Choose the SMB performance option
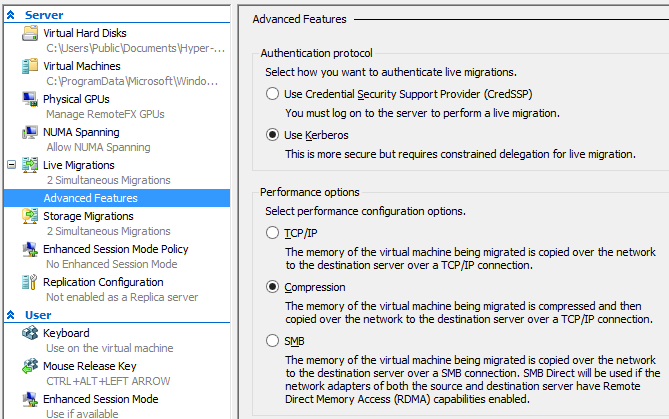This screenshot has width=669, height=419. [x=272, y=341]
